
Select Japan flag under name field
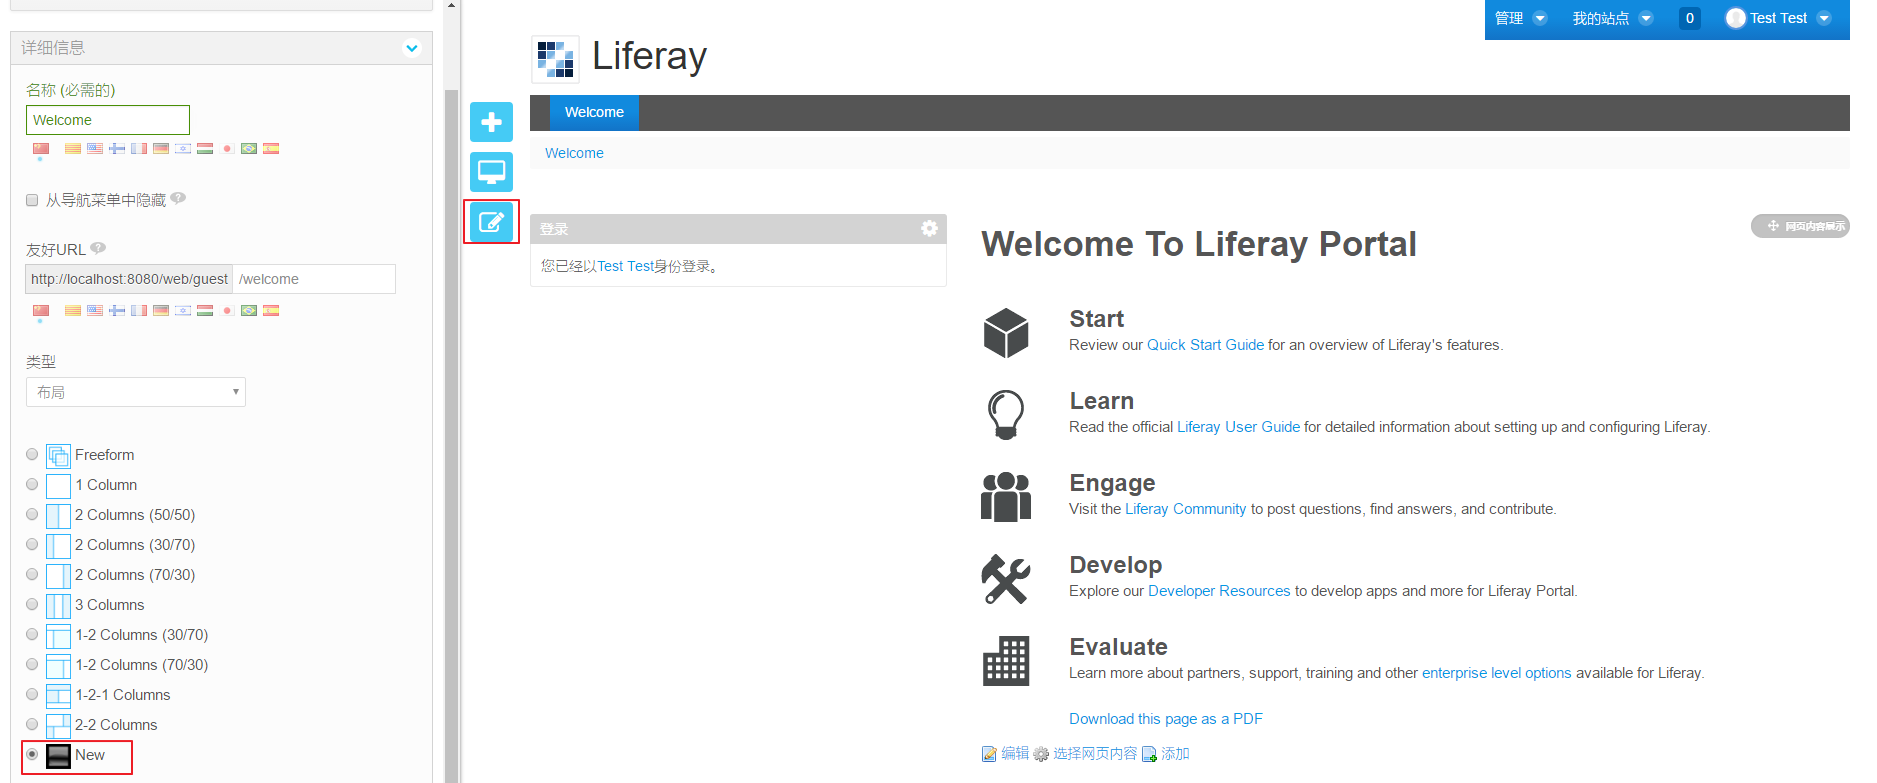[227, 149]
